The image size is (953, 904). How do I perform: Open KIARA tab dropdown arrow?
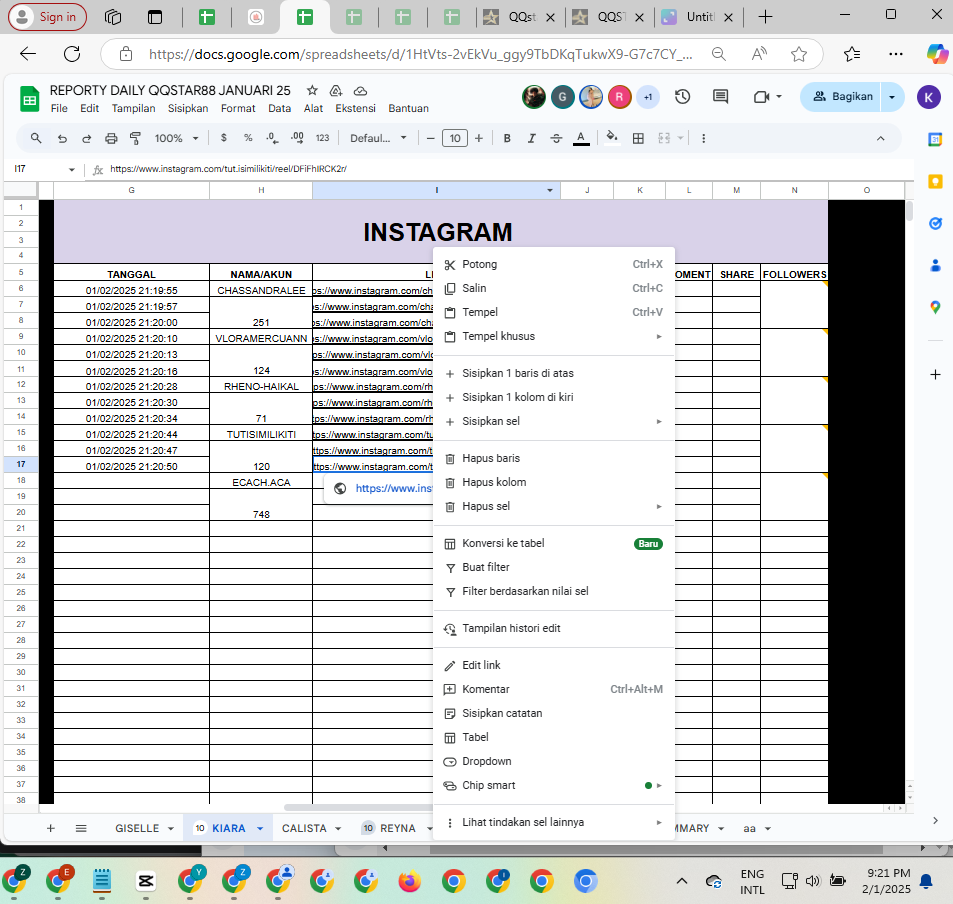pos(260,829)
